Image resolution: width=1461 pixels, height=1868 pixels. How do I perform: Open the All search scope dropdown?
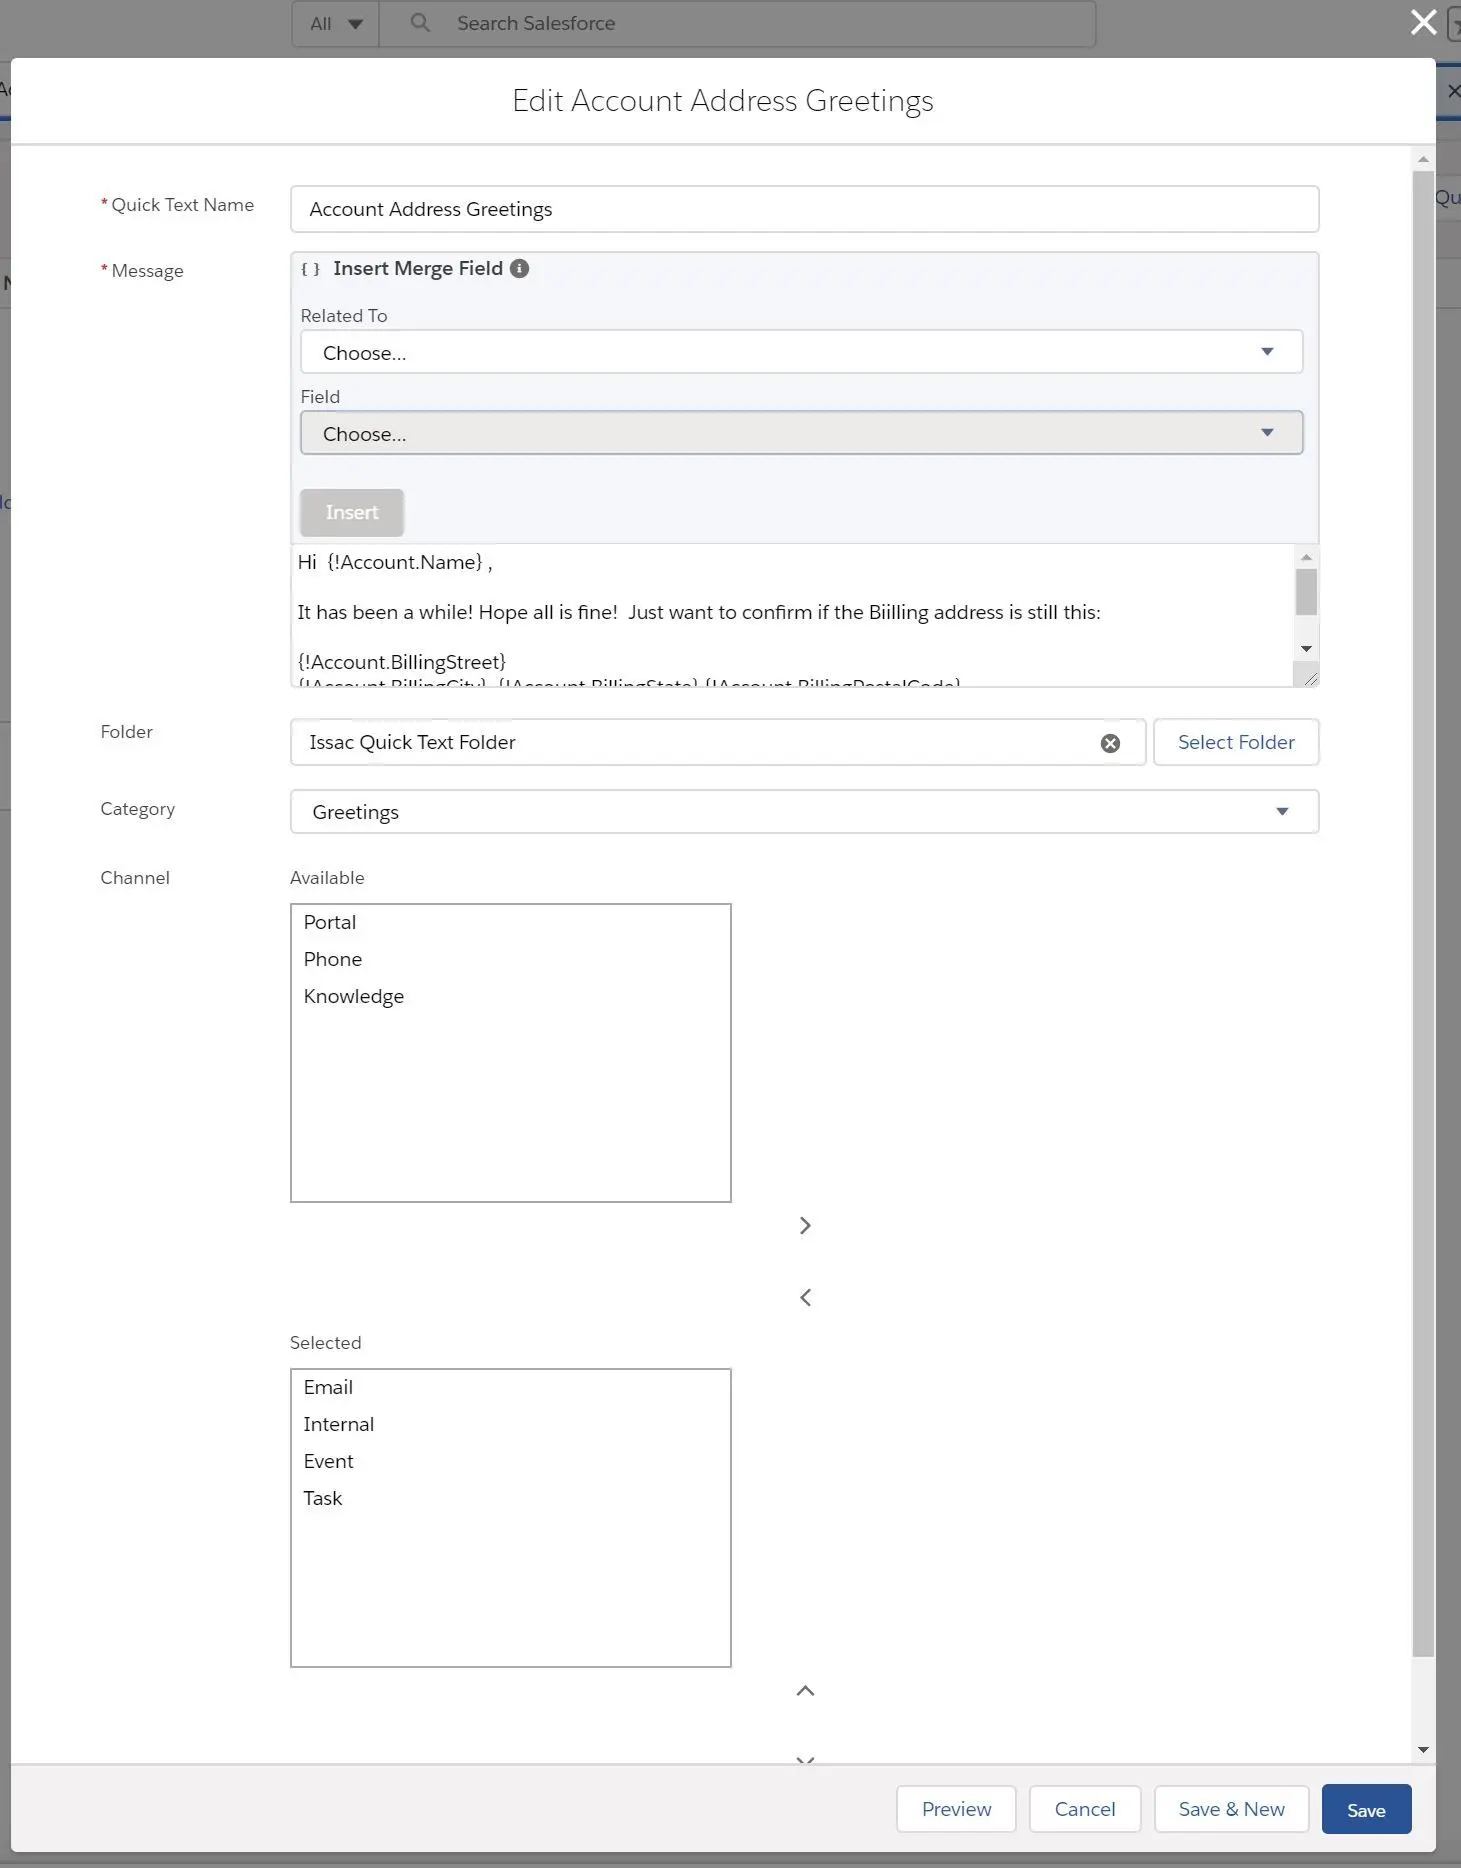pos(336,23)
